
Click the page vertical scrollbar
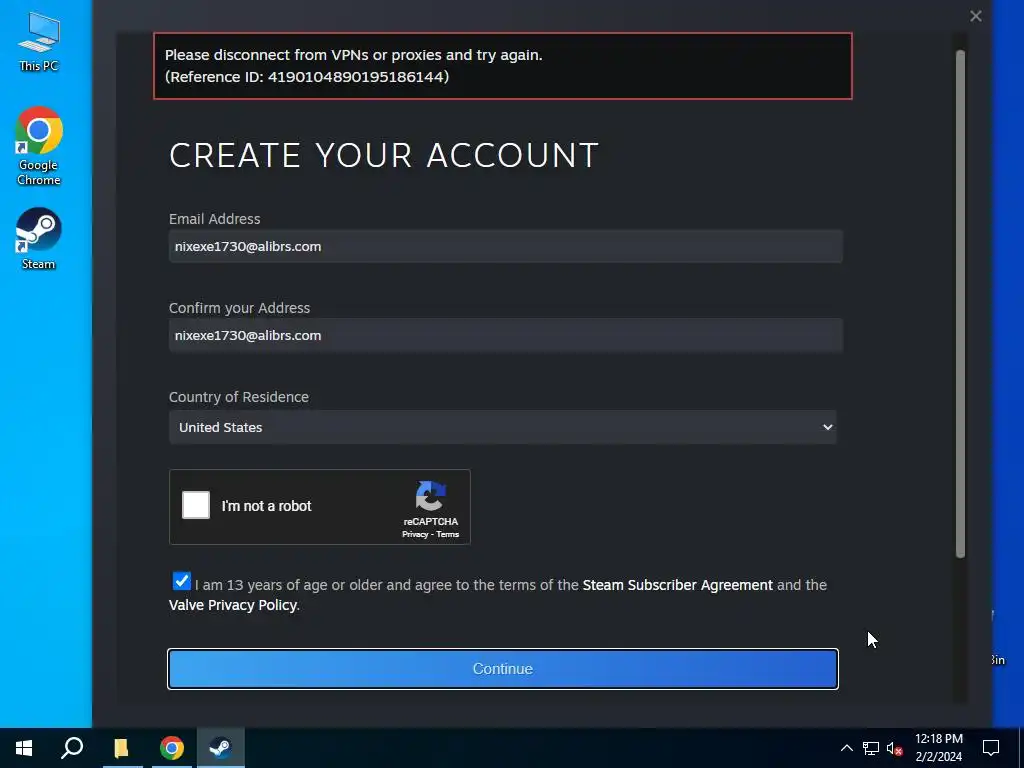pyautogui.click(x=960, y=304)
